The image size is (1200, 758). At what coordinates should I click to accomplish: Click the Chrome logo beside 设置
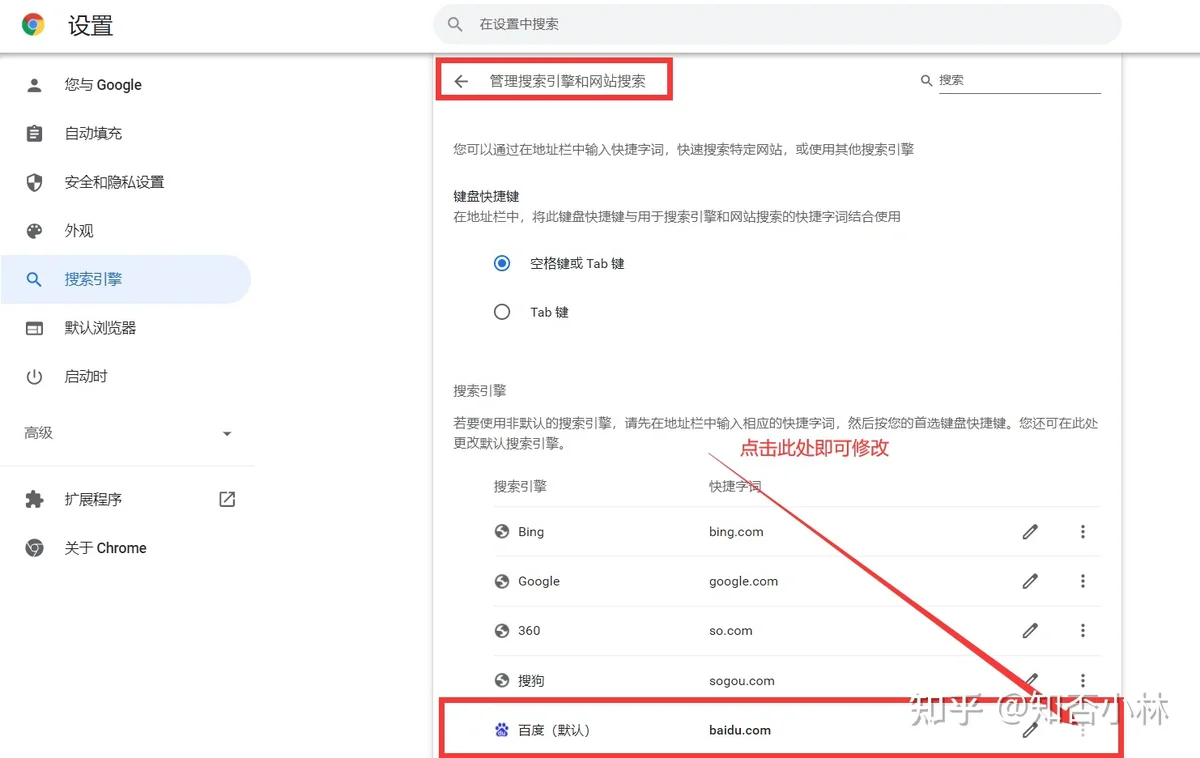(34, 25)
